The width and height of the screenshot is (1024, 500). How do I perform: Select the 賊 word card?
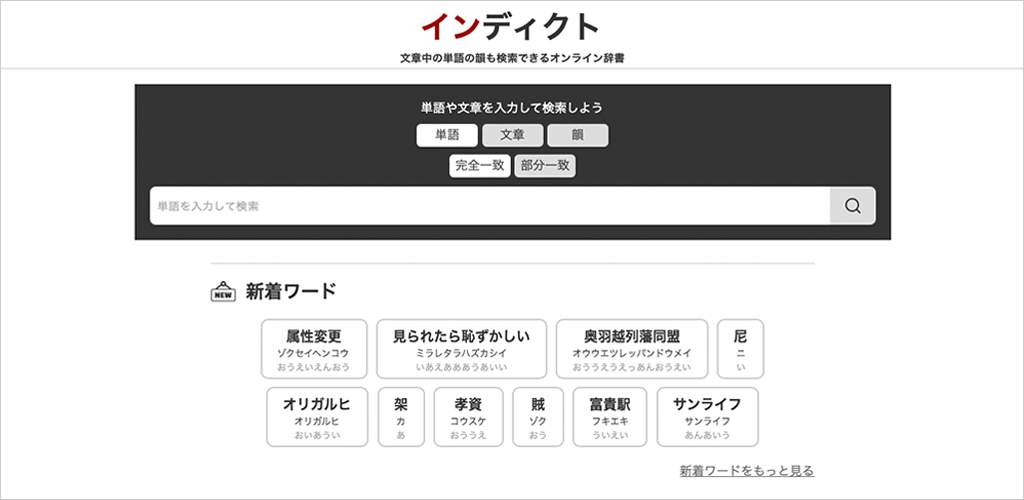pos(538,417)
